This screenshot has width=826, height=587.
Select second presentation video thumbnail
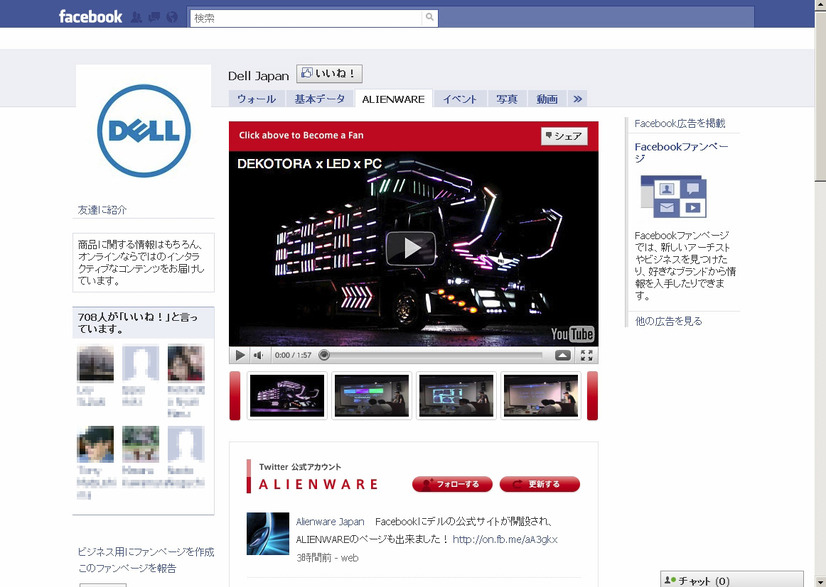click(372, 396)
